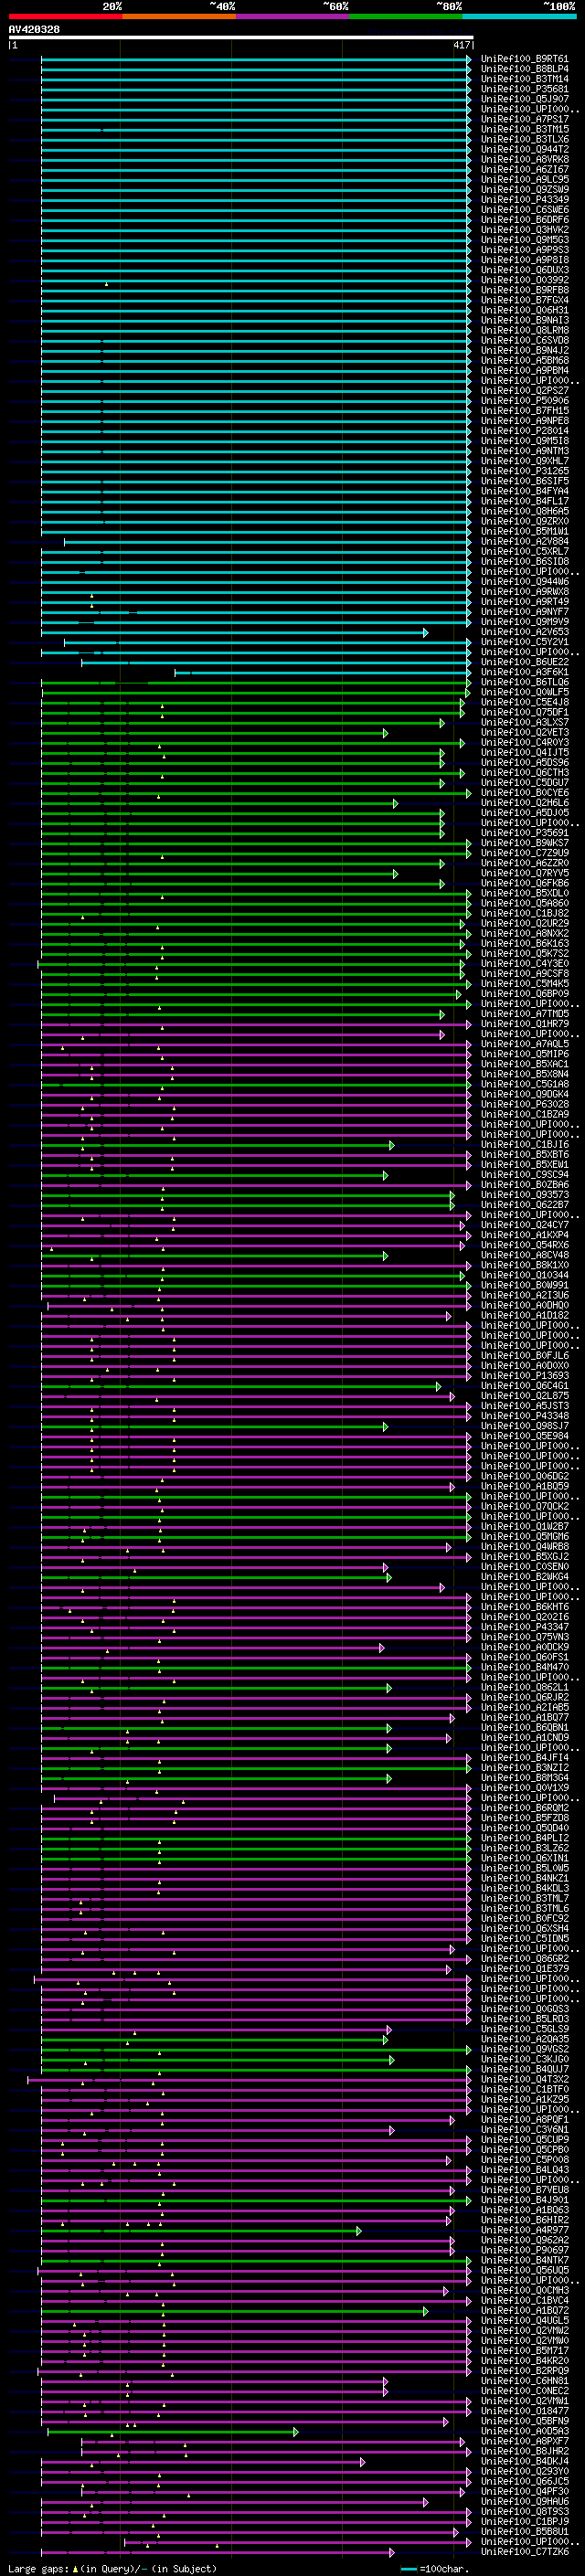
Task: Click the green ~80% identity legend segment
Action: tap(406, 16)
